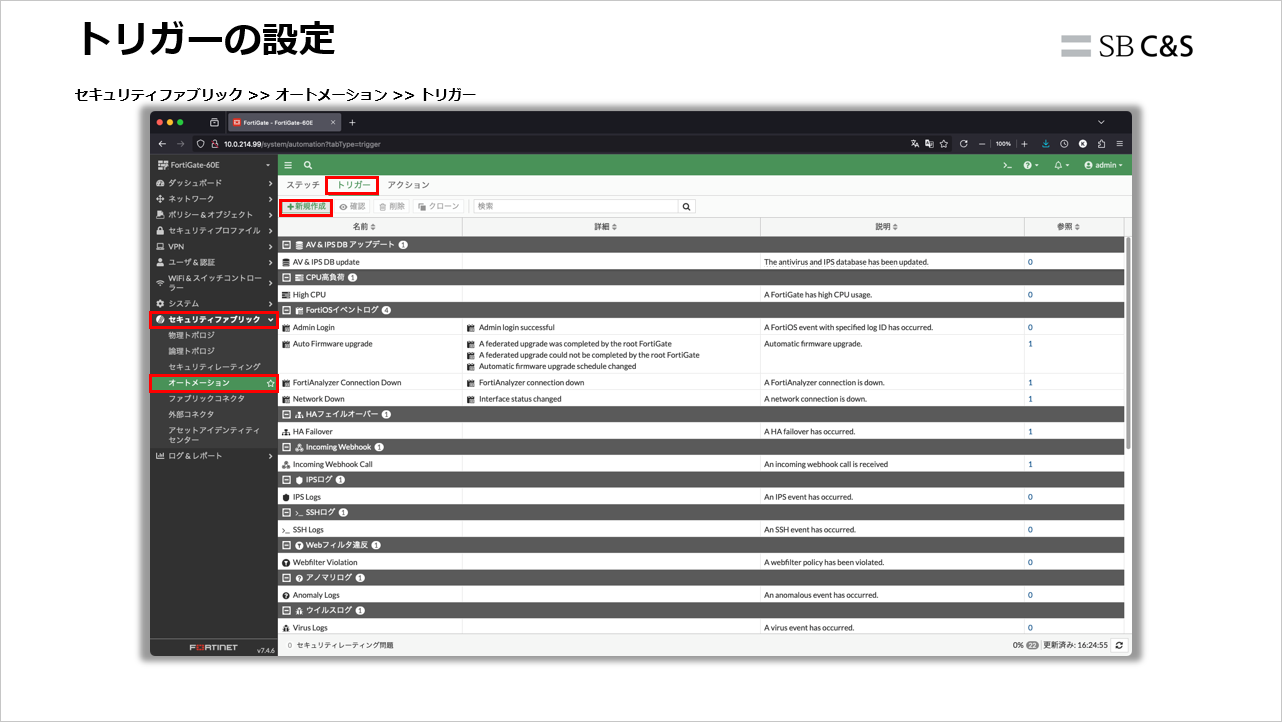Switch to the アクション tab

[408, 185]
